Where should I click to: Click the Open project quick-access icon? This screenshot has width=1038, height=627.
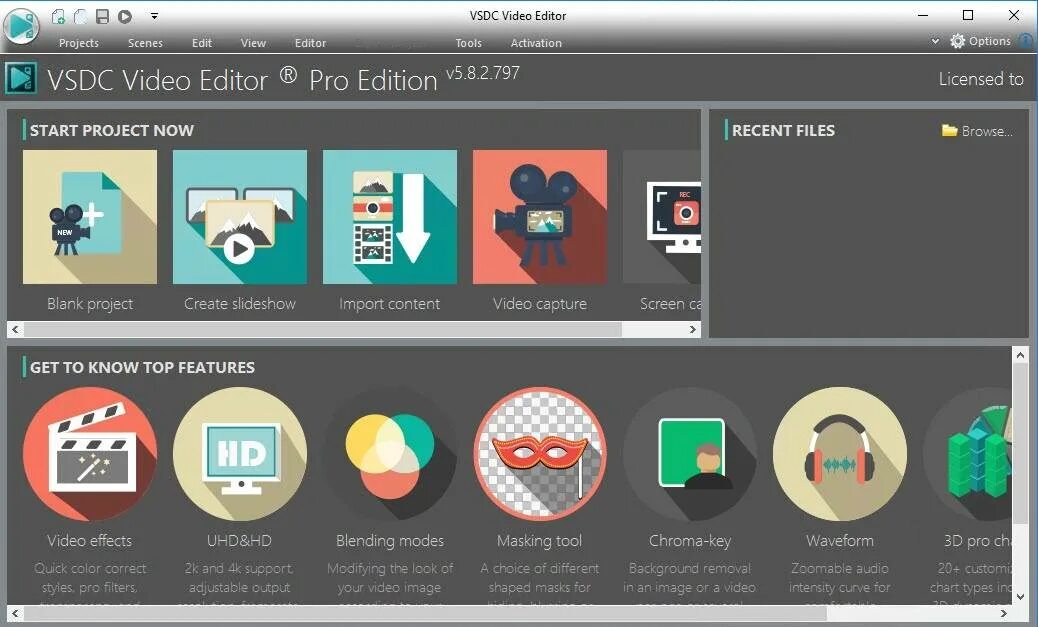[80, 16]
